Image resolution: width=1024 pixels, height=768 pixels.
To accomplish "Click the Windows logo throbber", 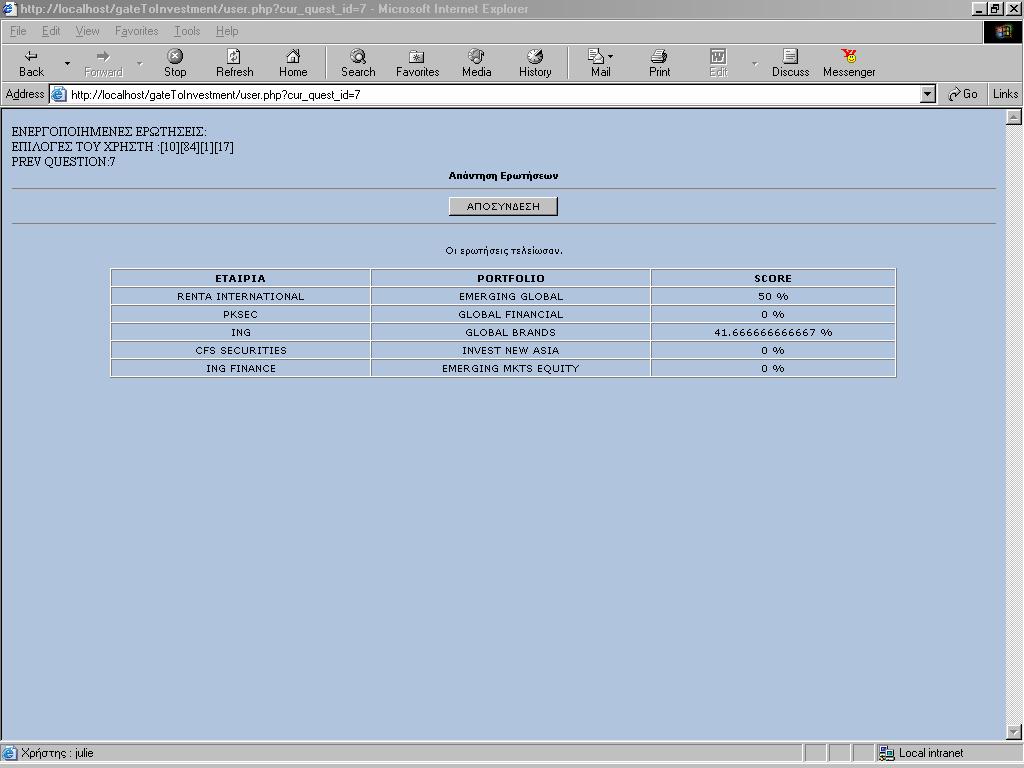I will tap(1002, 31).
